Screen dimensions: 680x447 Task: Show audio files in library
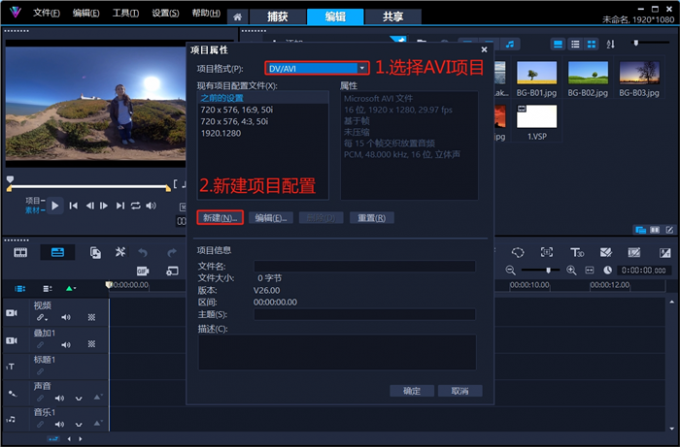[510, 44]
